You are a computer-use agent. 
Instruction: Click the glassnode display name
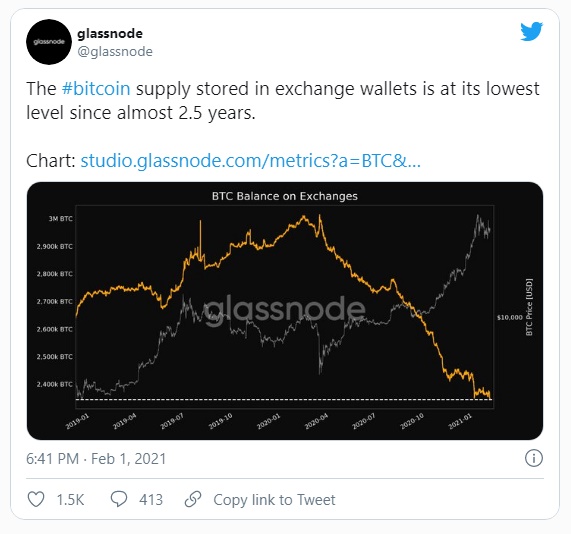pyautogui.click(x=110, y=34)
